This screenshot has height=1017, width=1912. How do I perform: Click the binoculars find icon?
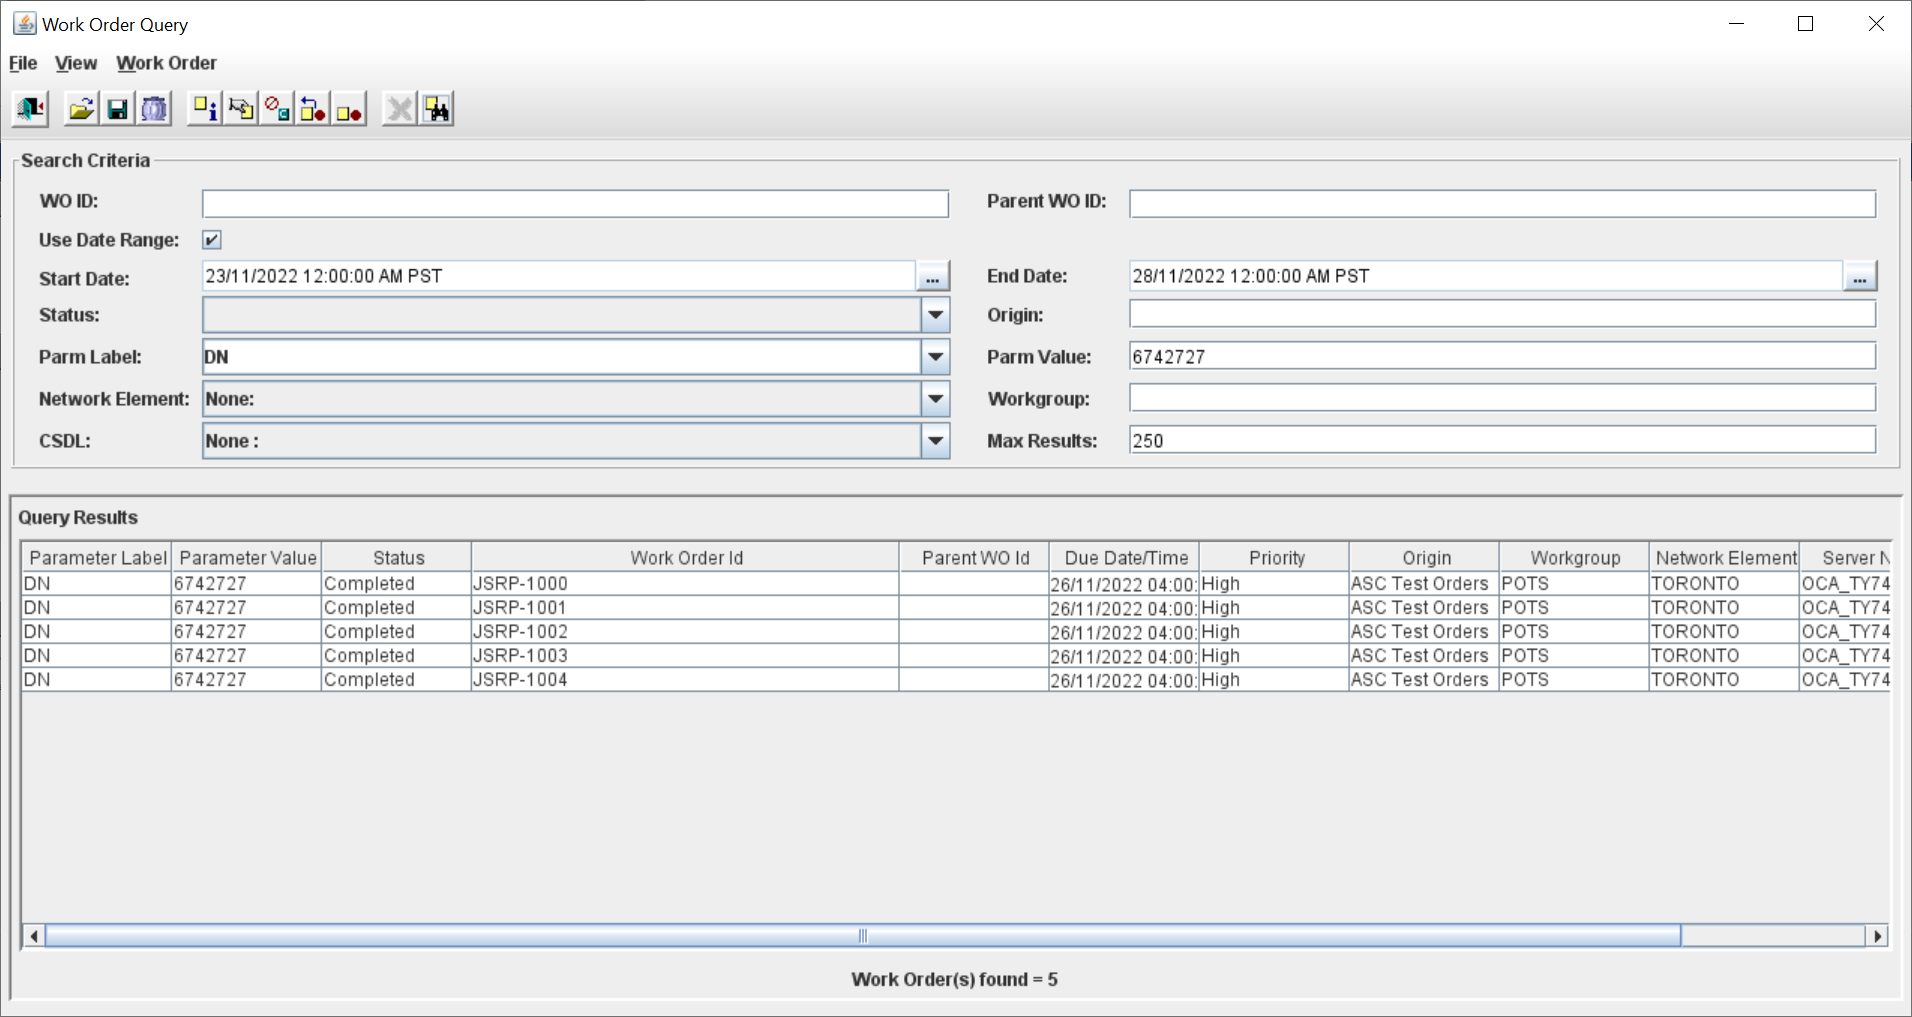pyautogui.click(x=436, y=109)
